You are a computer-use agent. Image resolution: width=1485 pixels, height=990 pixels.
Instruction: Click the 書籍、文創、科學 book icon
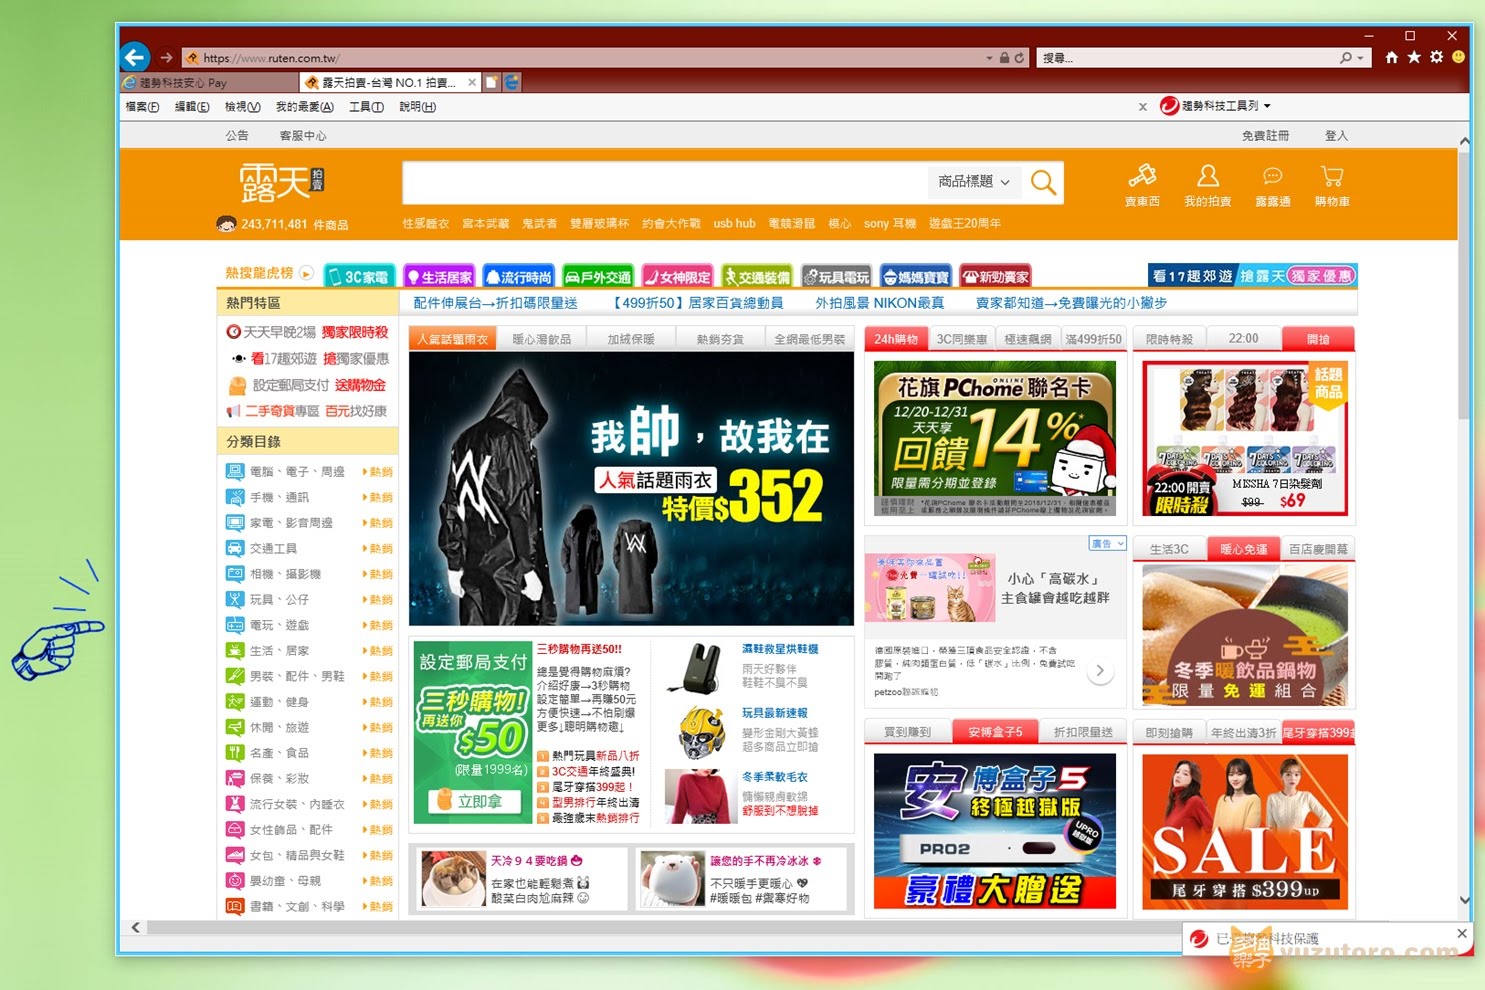235,906
